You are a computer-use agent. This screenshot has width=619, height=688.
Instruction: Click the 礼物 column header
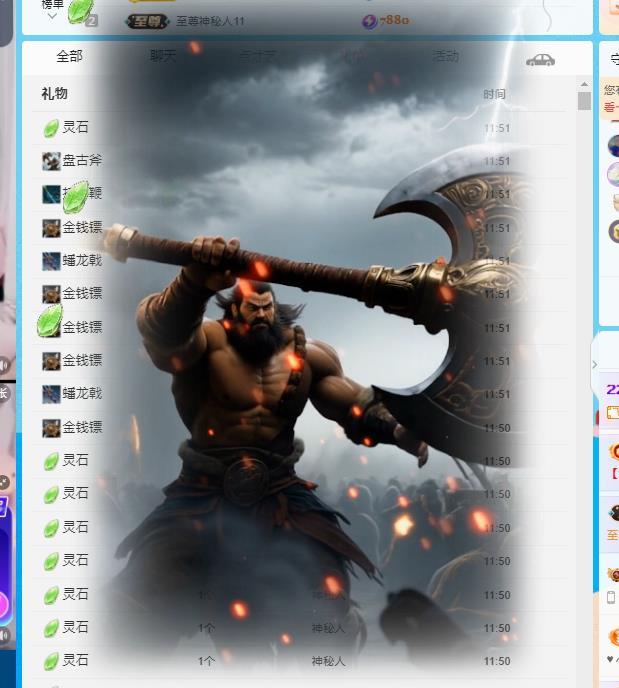(x=55, y=94)
